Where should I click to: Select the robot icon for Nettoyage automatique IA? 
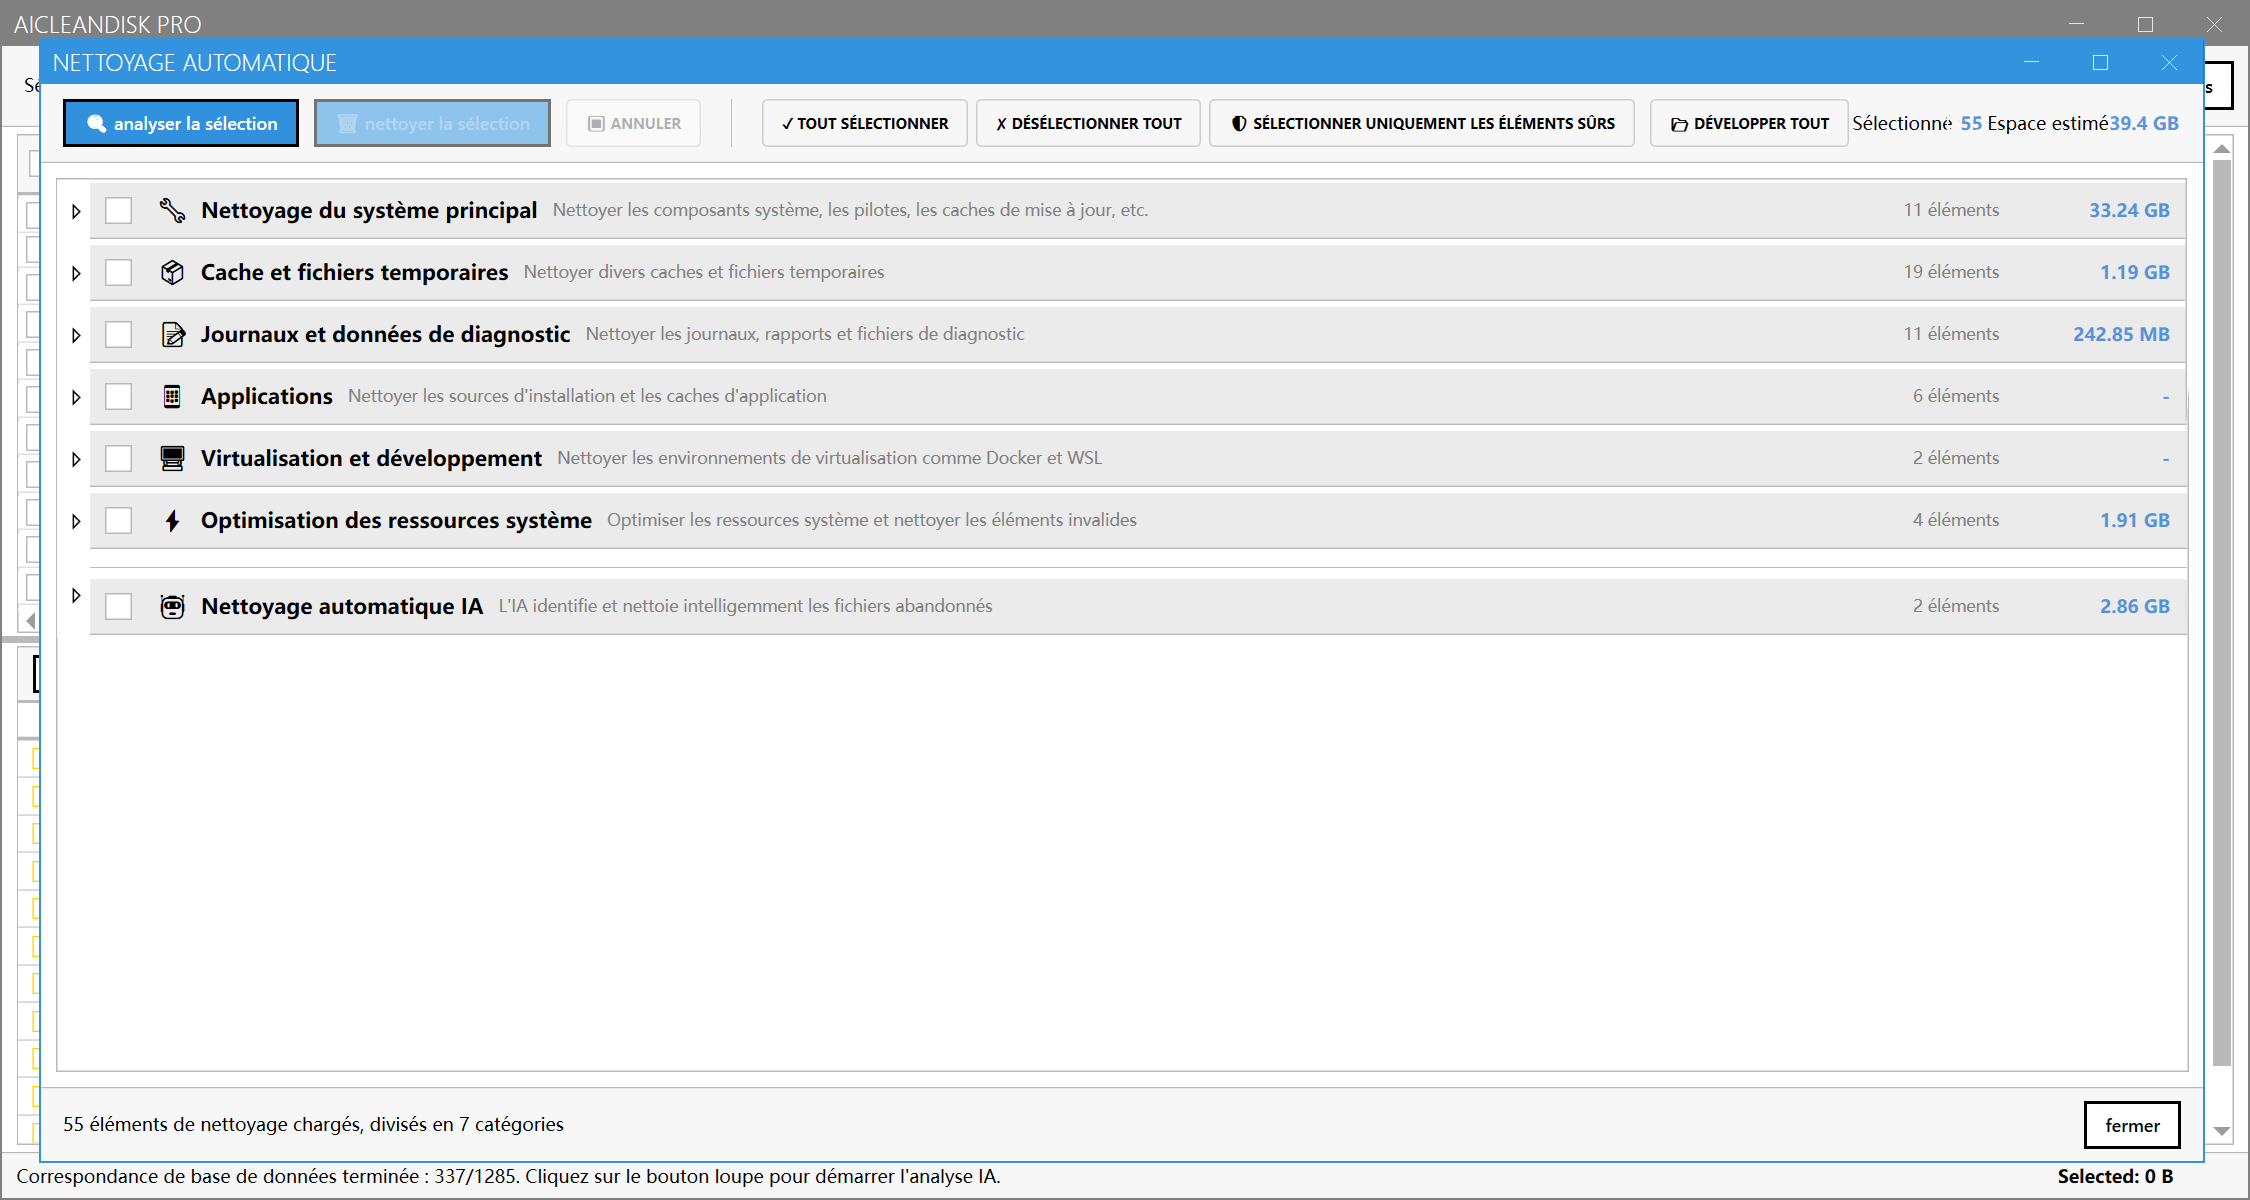click(173, 605)
